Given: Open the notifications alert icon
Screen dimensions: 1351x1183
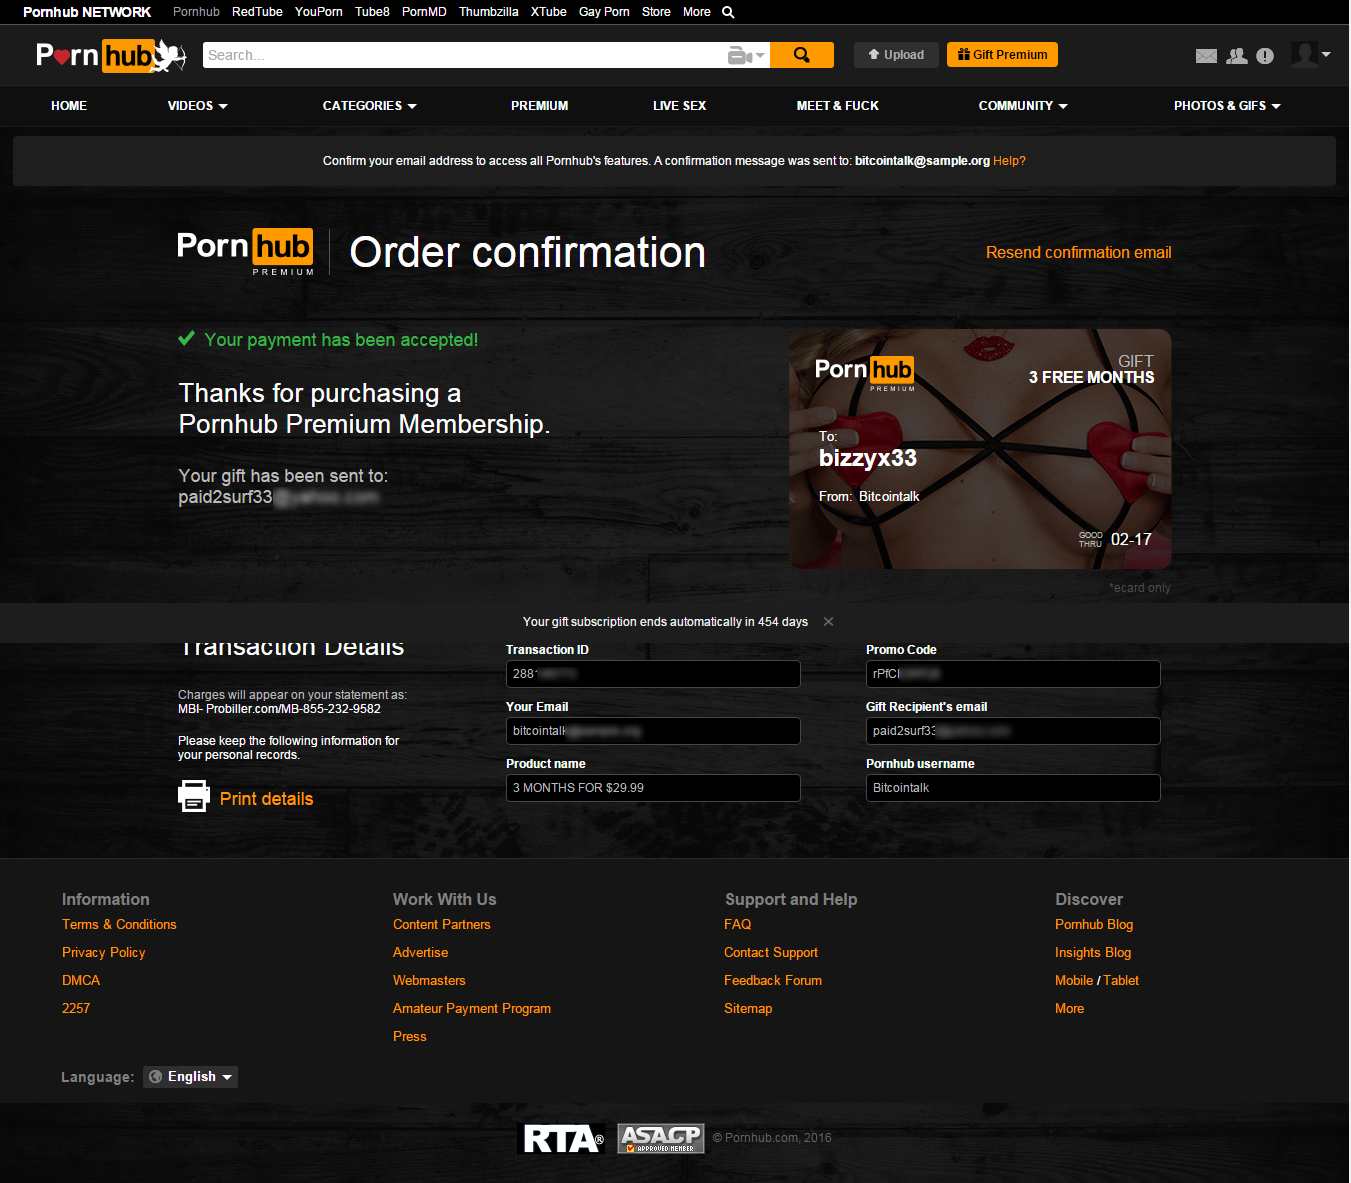Looking at the screenshot, I should (1265, 56).
